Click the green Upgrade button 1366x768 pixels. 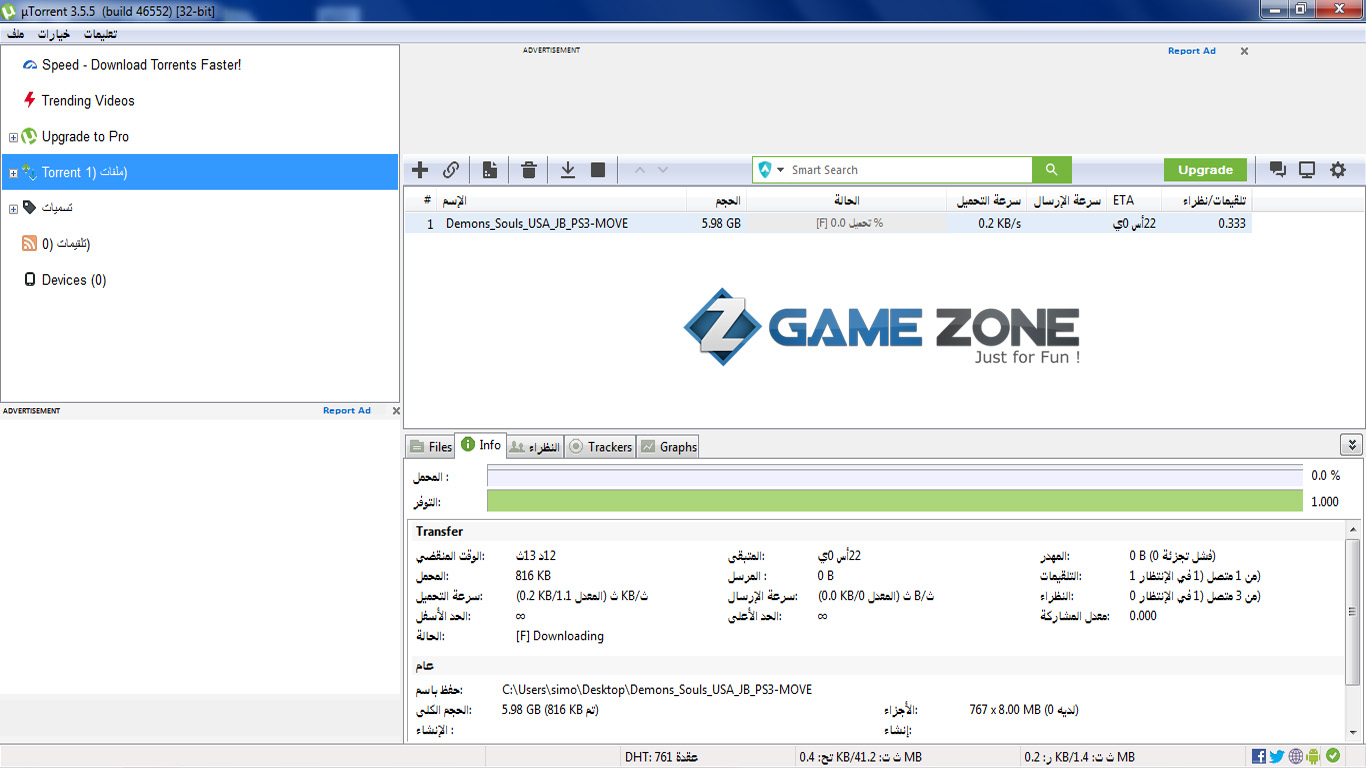tap(1205, 170)
